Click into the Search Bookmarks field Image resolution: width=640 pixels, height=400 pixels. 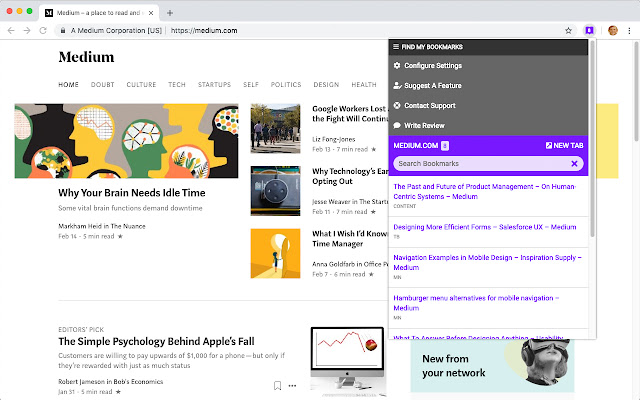pos(480,163)
